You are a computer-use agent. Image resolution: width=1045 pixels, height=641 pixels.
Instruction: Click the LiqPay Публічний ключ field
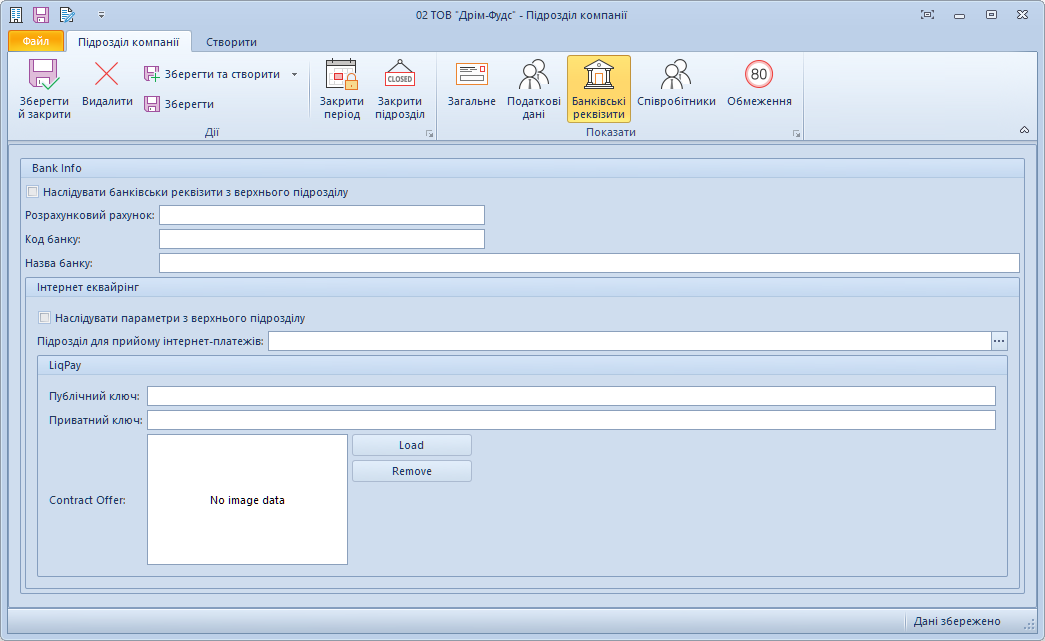[x=571, y=396]
